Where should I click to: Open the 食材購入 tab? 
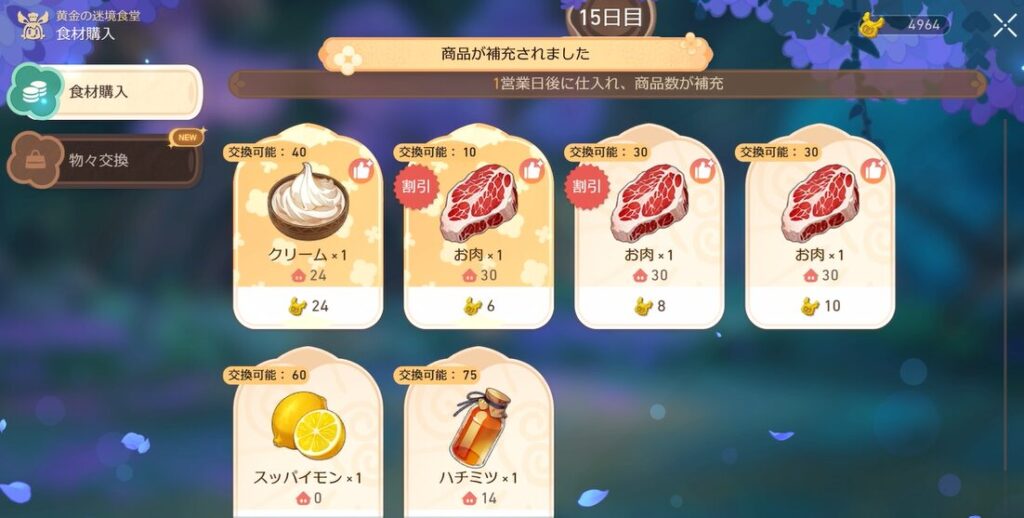(x=104, y=92)
